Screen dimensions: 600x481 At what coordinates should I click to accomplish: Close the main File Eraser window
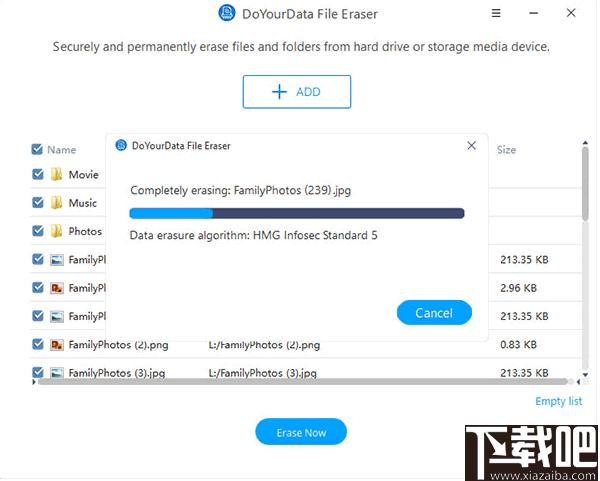(571, 13)
